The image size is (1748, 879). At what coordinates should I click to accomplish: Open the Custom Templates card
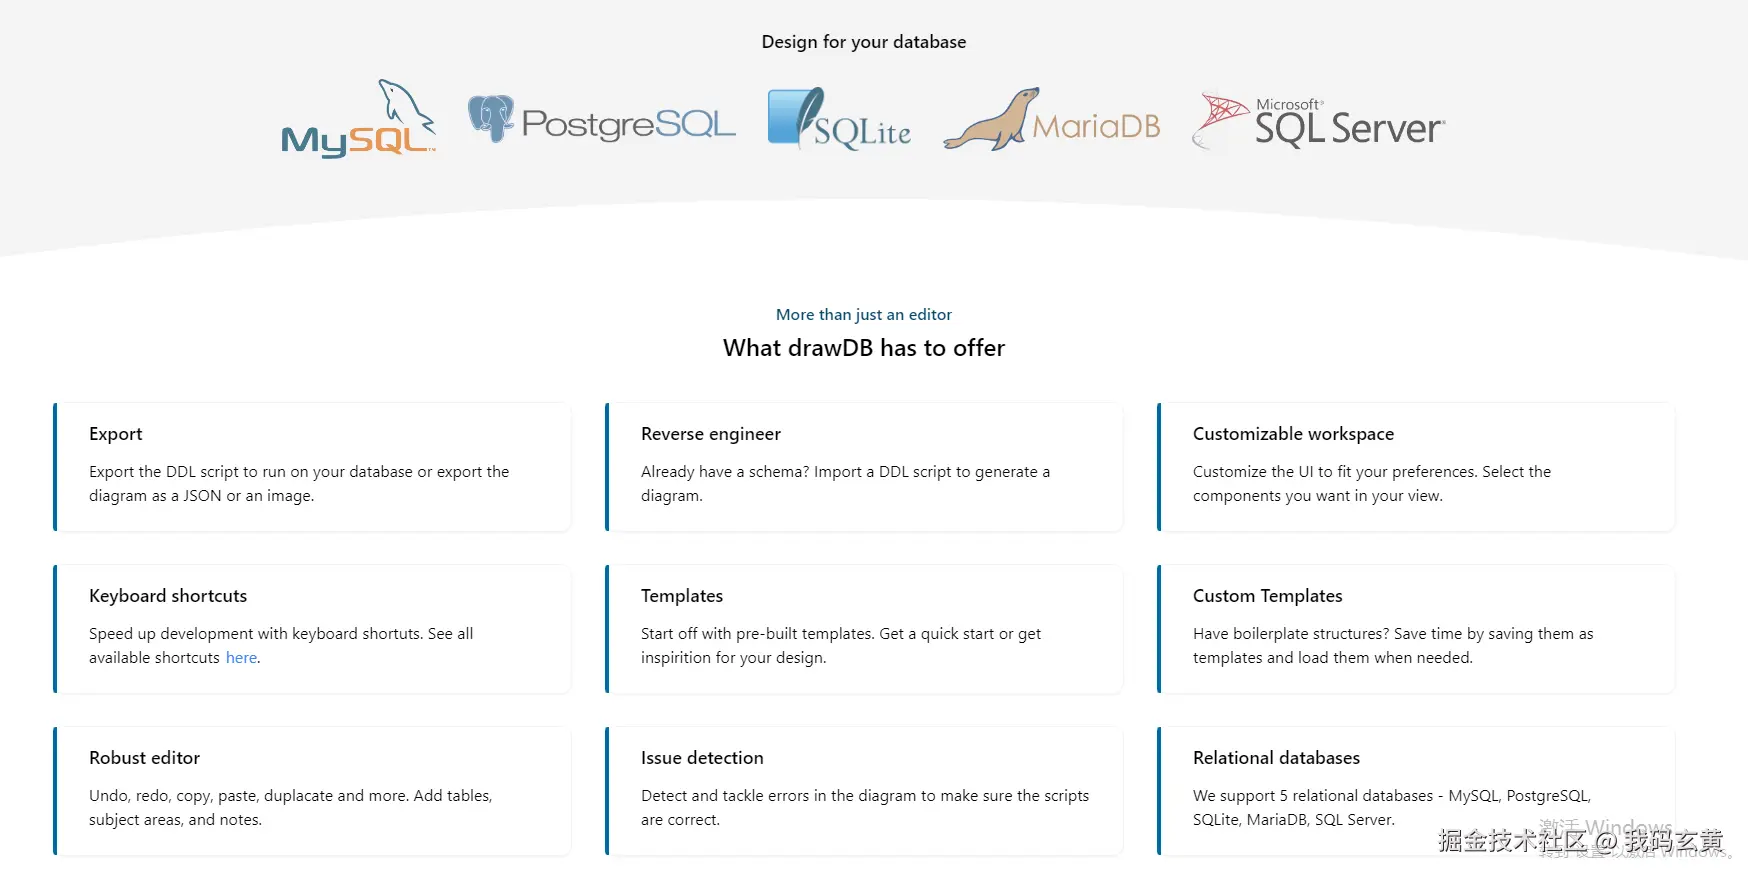click(1416, 629)
